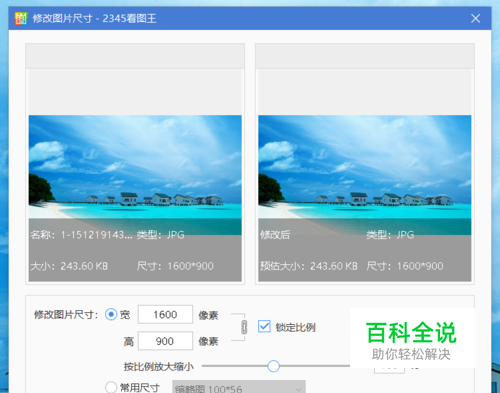Click the chain link icon between width and height
The width and height of the screenshot is (500, 393).
coord(244,327)
